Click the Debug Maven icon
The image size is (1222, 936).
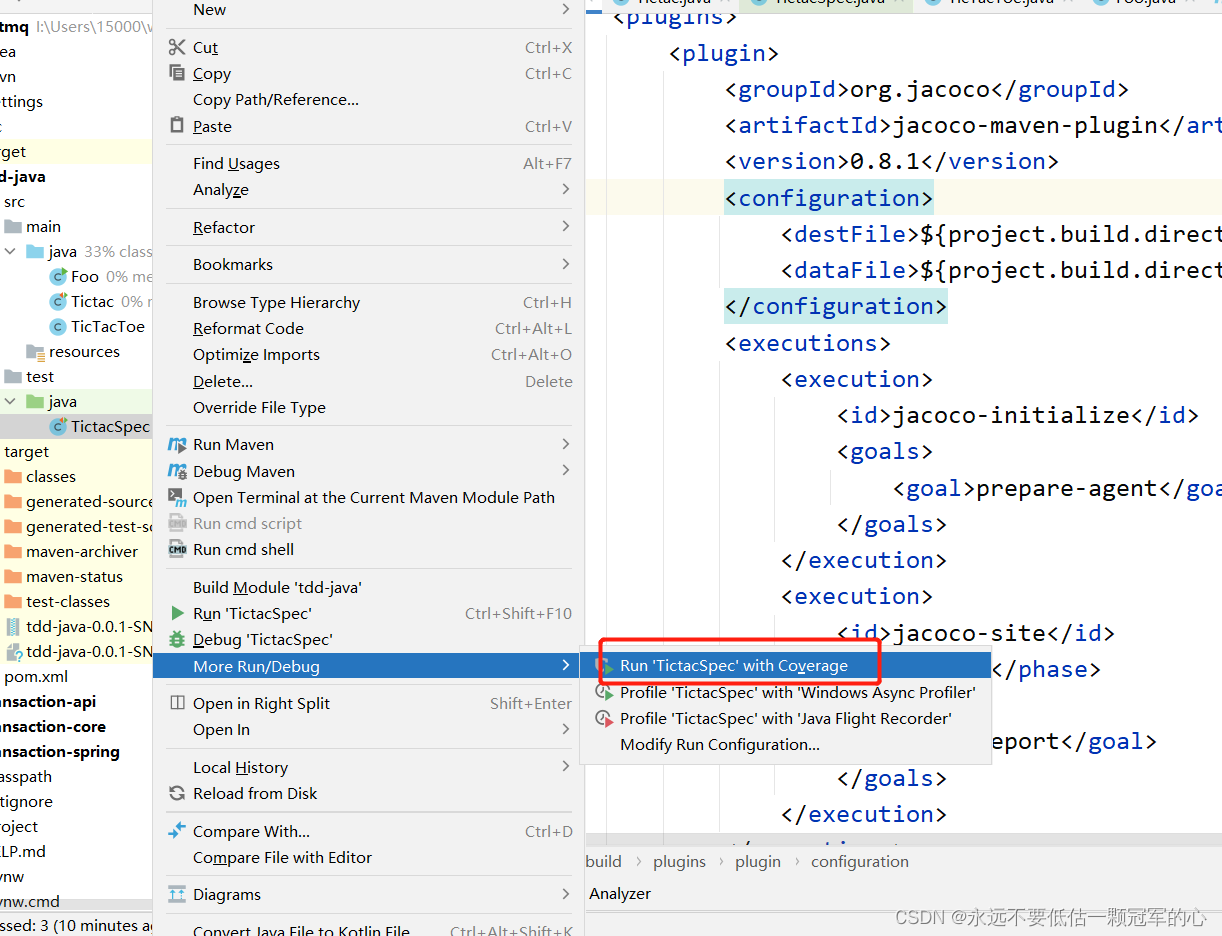coord(177,471)
